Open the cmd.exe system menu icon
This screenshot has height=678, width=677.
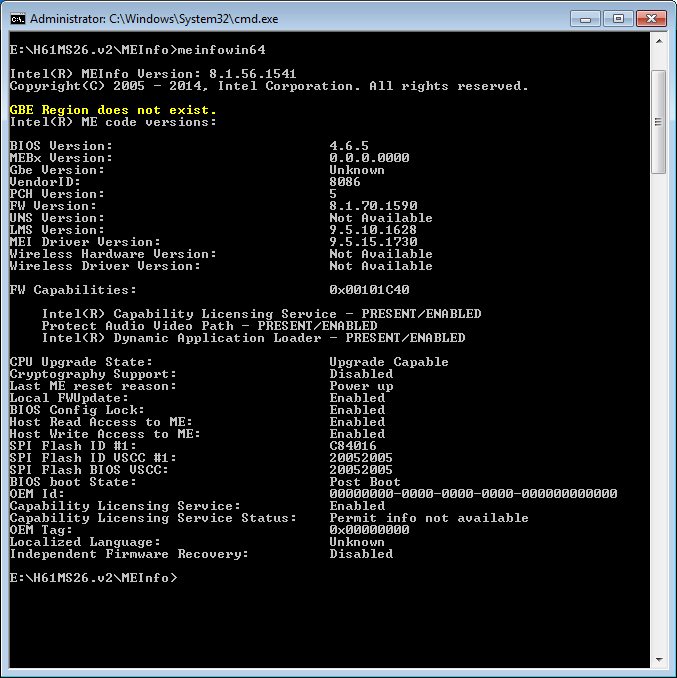tap(18, 19)
